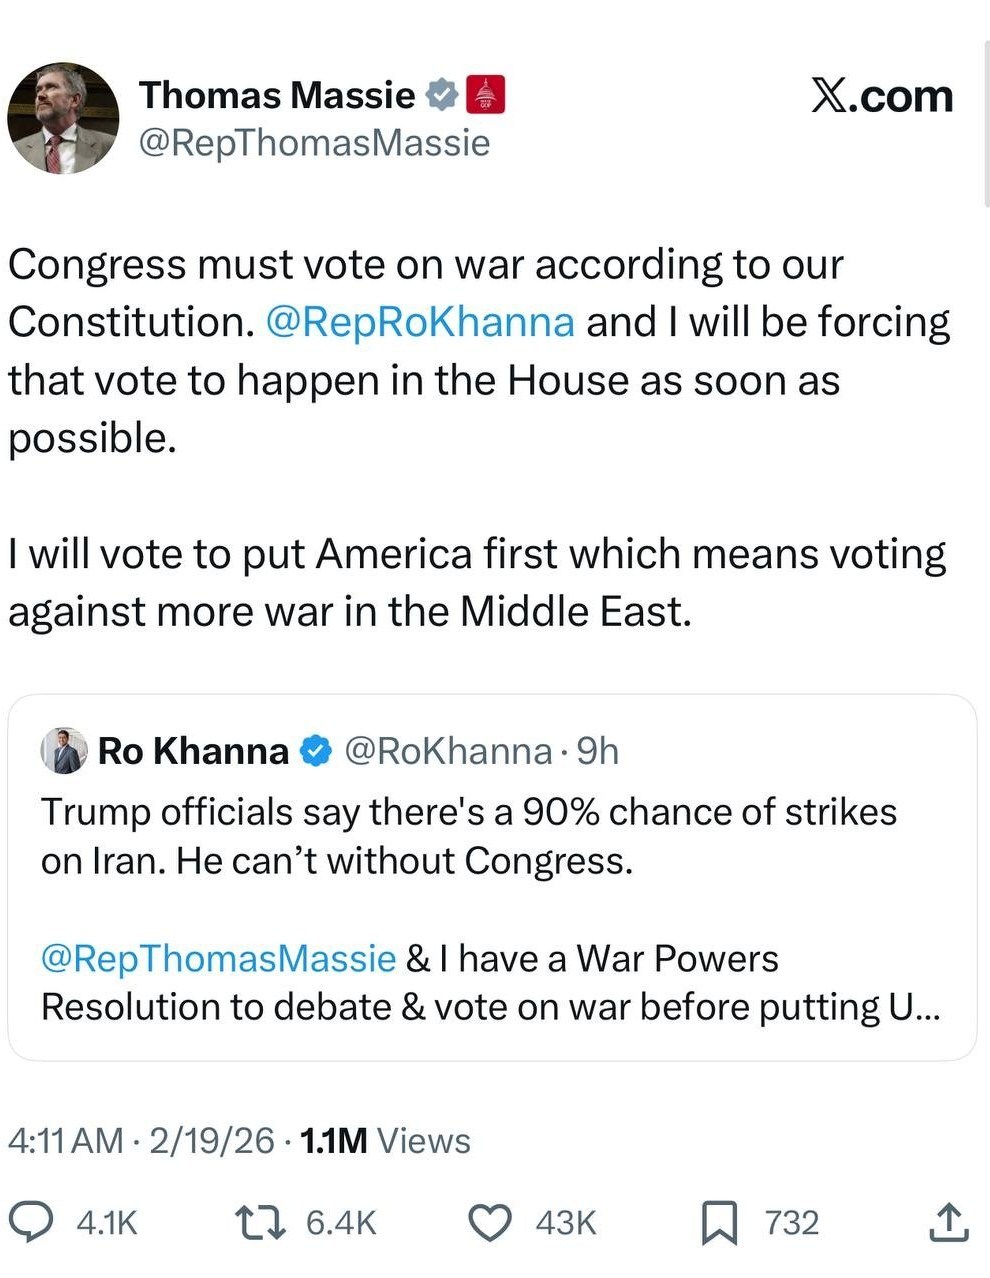Click the Thomas Massie display name
990x1278 pixels.
276,95
